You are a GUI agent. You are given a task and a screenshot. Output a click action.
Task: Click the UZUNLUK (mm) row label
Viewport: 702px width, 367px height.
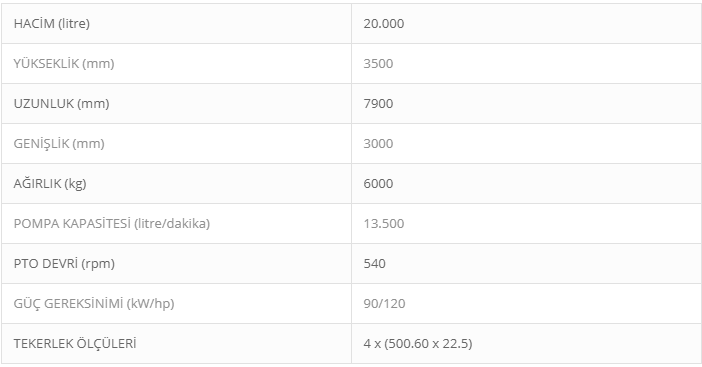[x=61, y=103]
